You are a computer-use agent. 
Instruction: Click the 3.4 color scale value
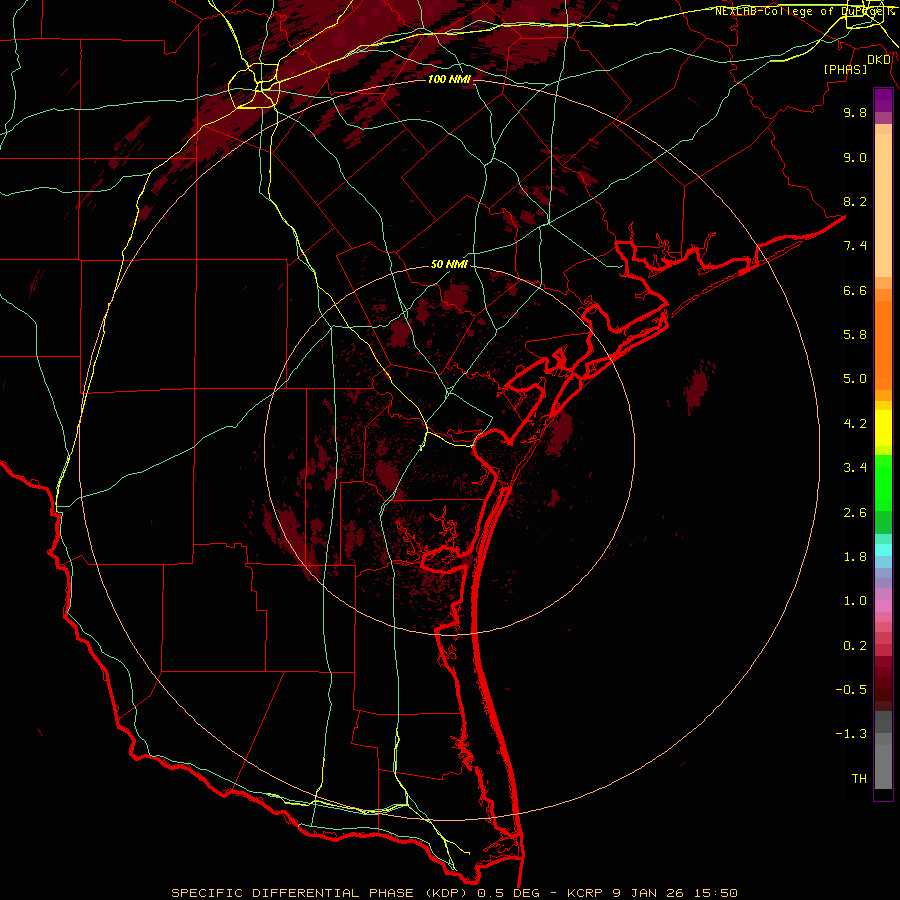tap(855, 468)
